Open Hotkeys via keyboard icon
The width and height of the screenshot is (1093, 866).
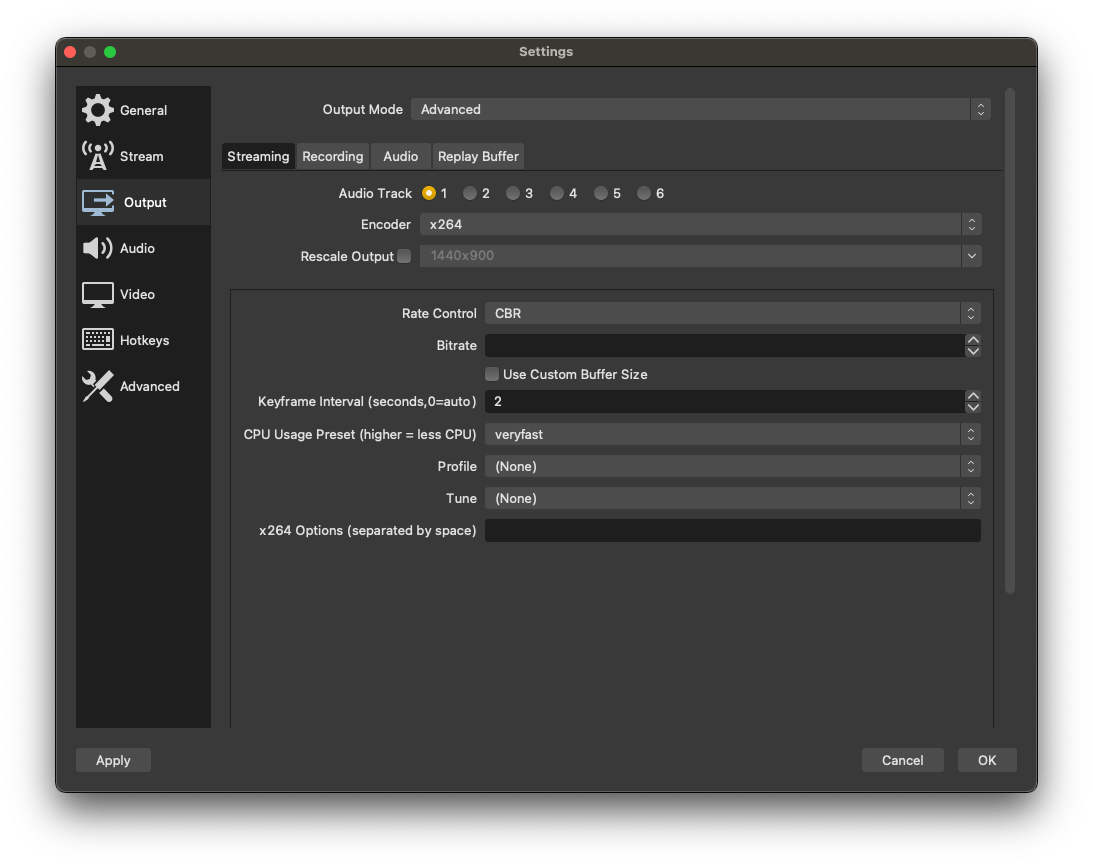tap(98, 340)
